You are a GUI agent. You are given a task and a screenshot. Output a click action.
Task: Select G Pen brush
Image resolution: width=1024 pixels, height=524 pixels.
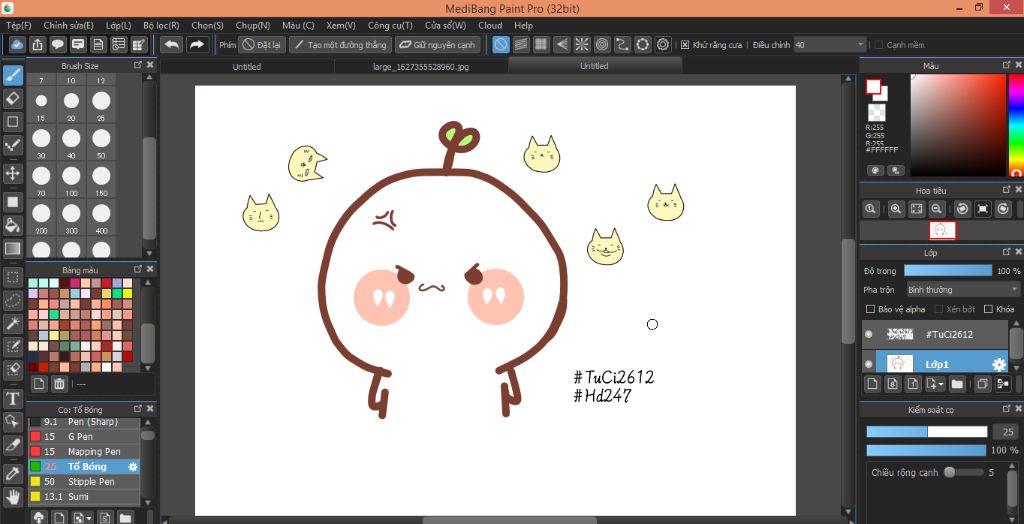84,436
